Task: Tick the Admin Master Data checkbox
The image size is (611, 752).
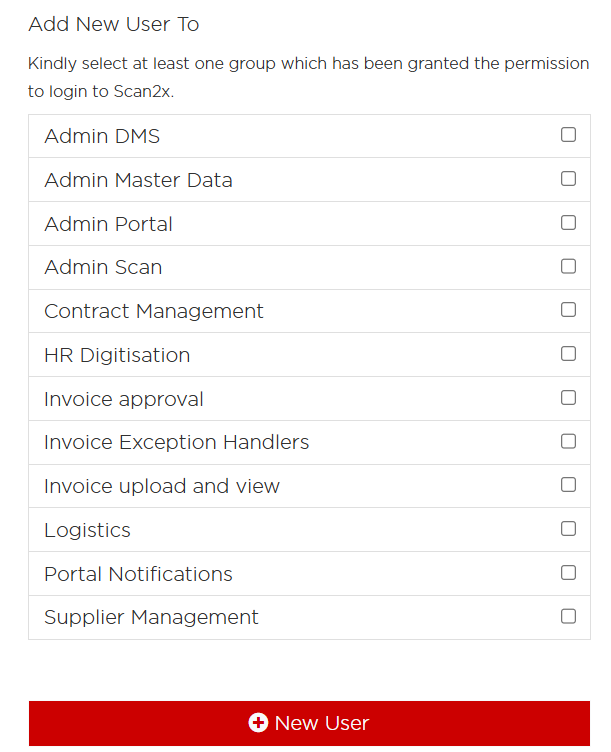Action: coord(568,179)
